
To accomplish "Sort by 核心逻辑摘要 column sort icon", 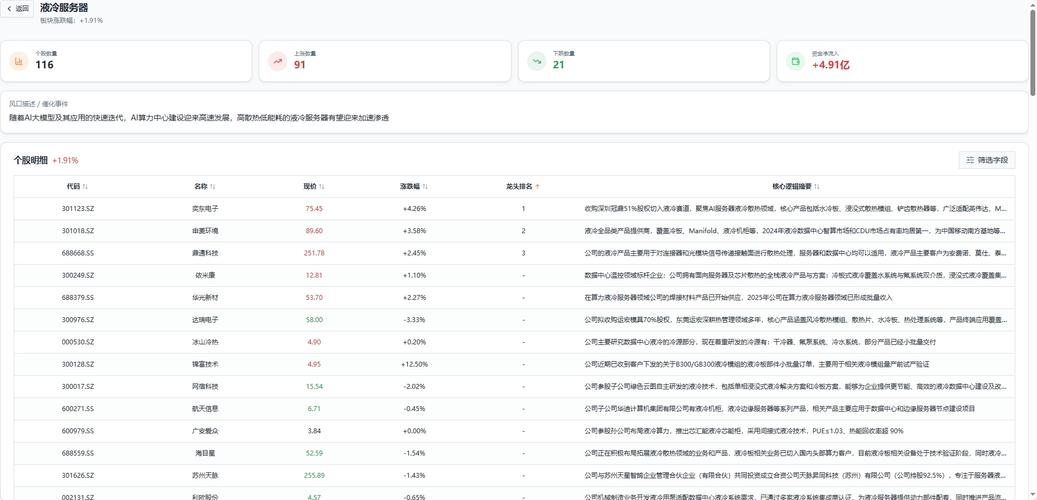I will click(x=817, y=187).
